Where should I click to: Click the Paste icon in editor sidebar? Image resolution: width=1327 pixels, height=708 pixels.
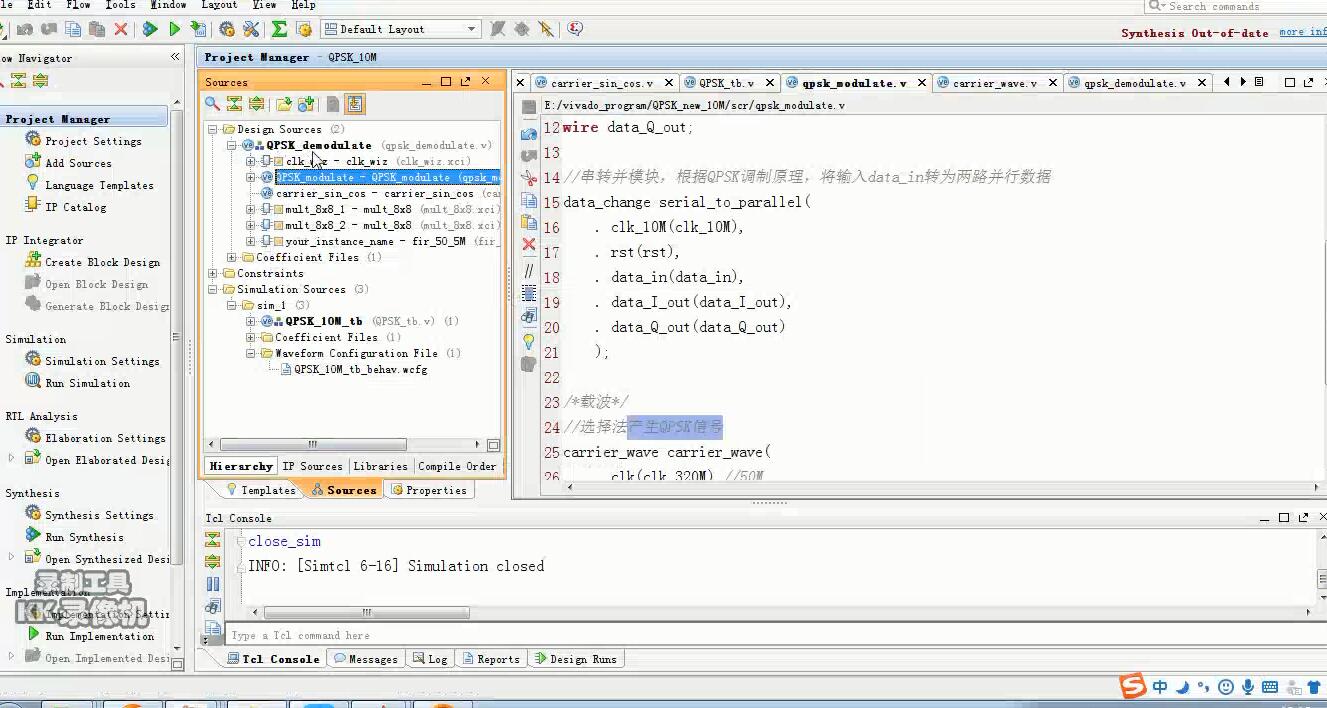[529, 222]
